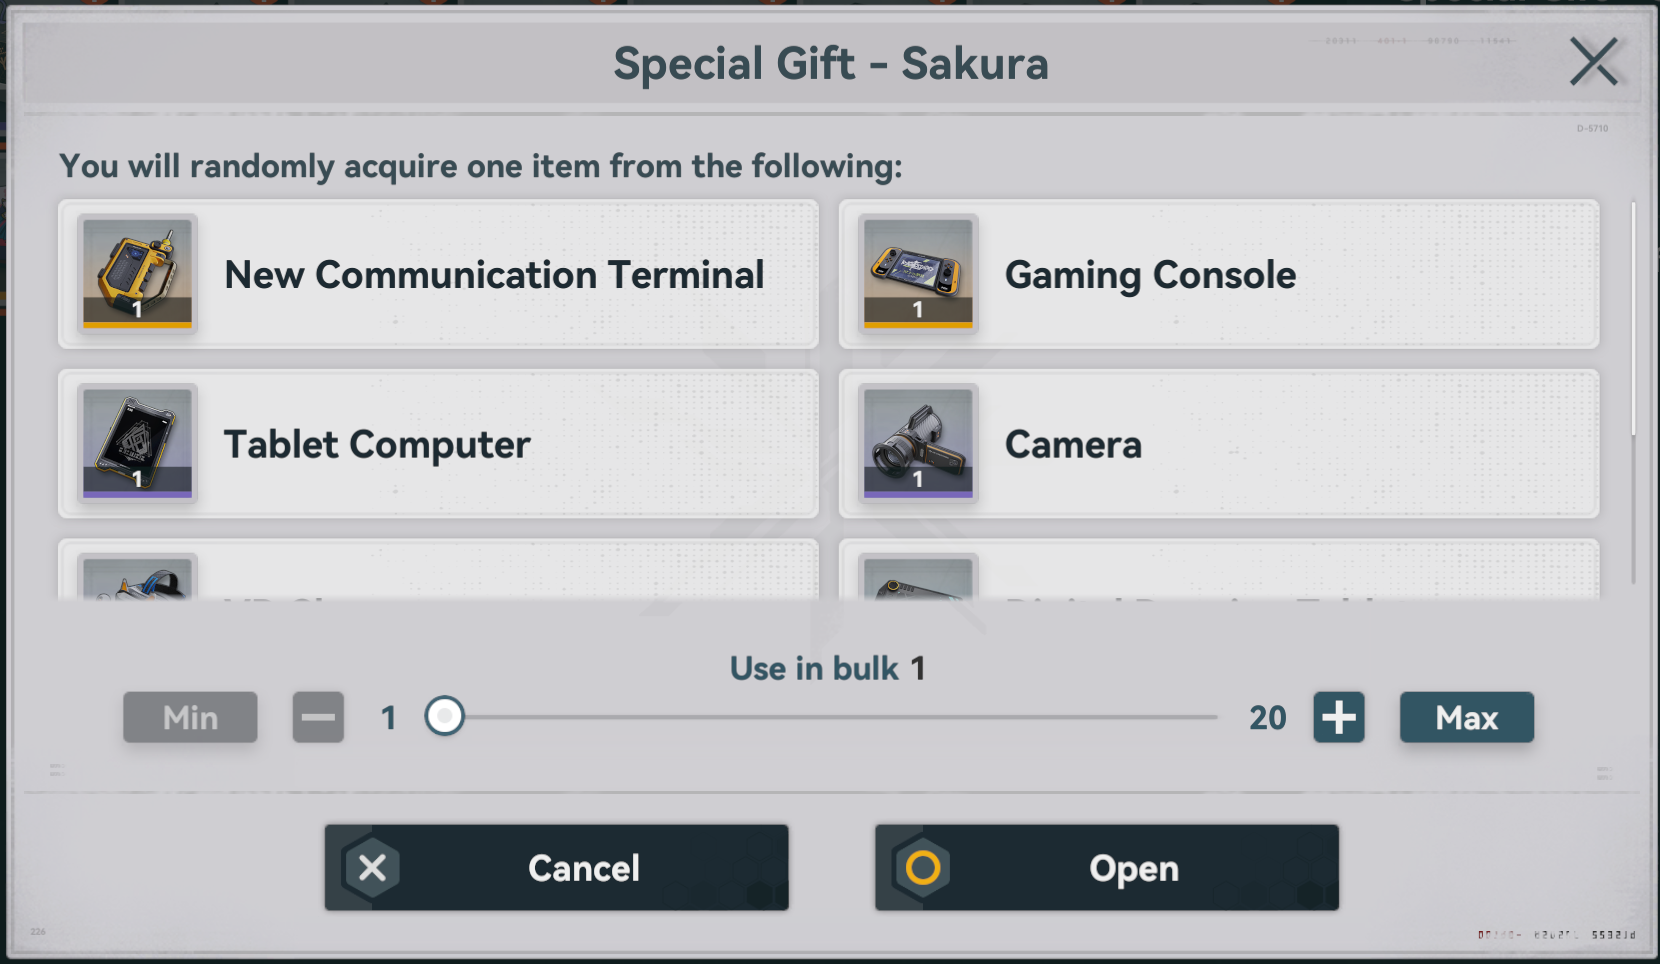Increase quantity with the plus button

click(x=1339, y=717)
